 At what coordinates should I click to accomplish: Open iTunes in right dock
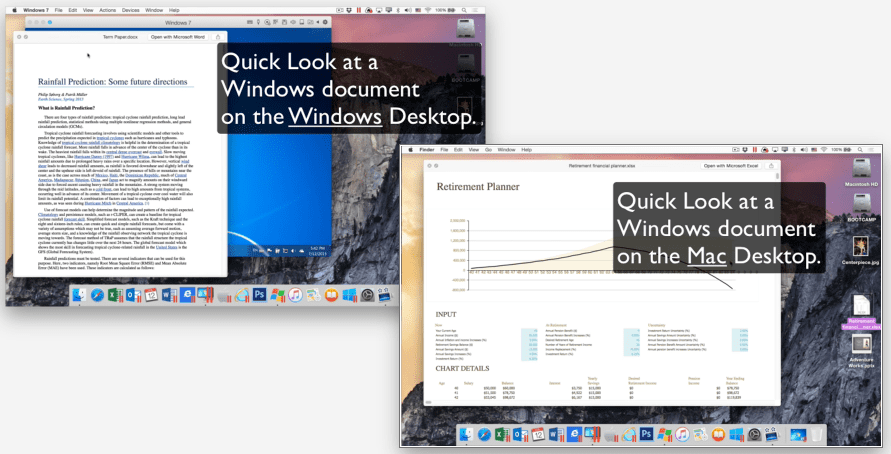click(682, 435)
